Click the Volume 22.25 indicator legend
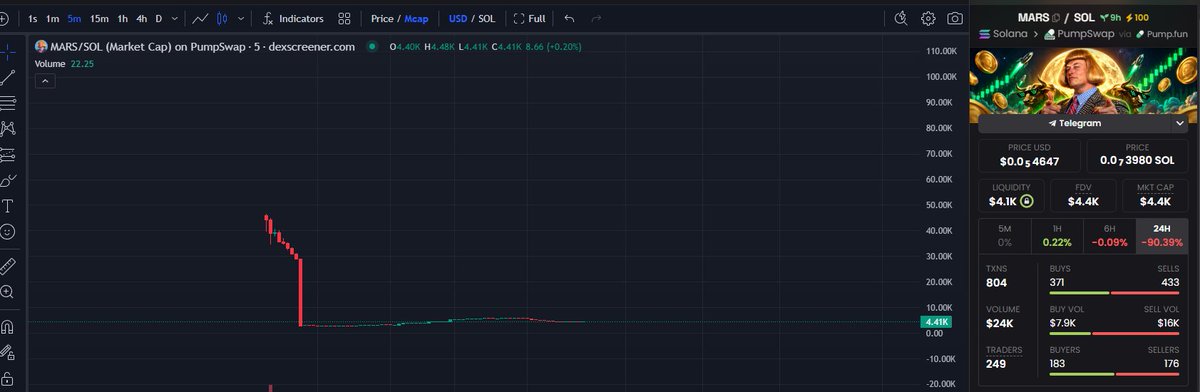 coord(65,64)
